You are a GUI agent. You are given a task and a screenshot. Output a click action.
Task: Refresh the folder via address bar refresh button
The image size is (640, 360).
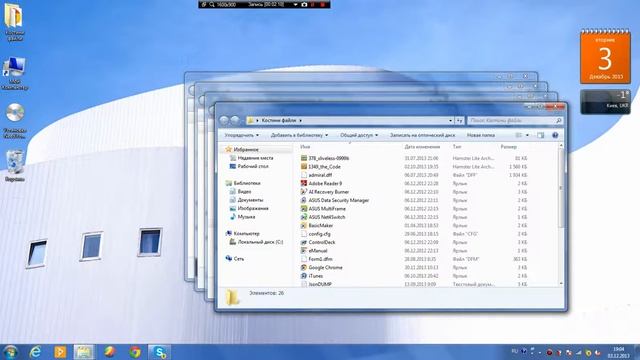(460, 120)
